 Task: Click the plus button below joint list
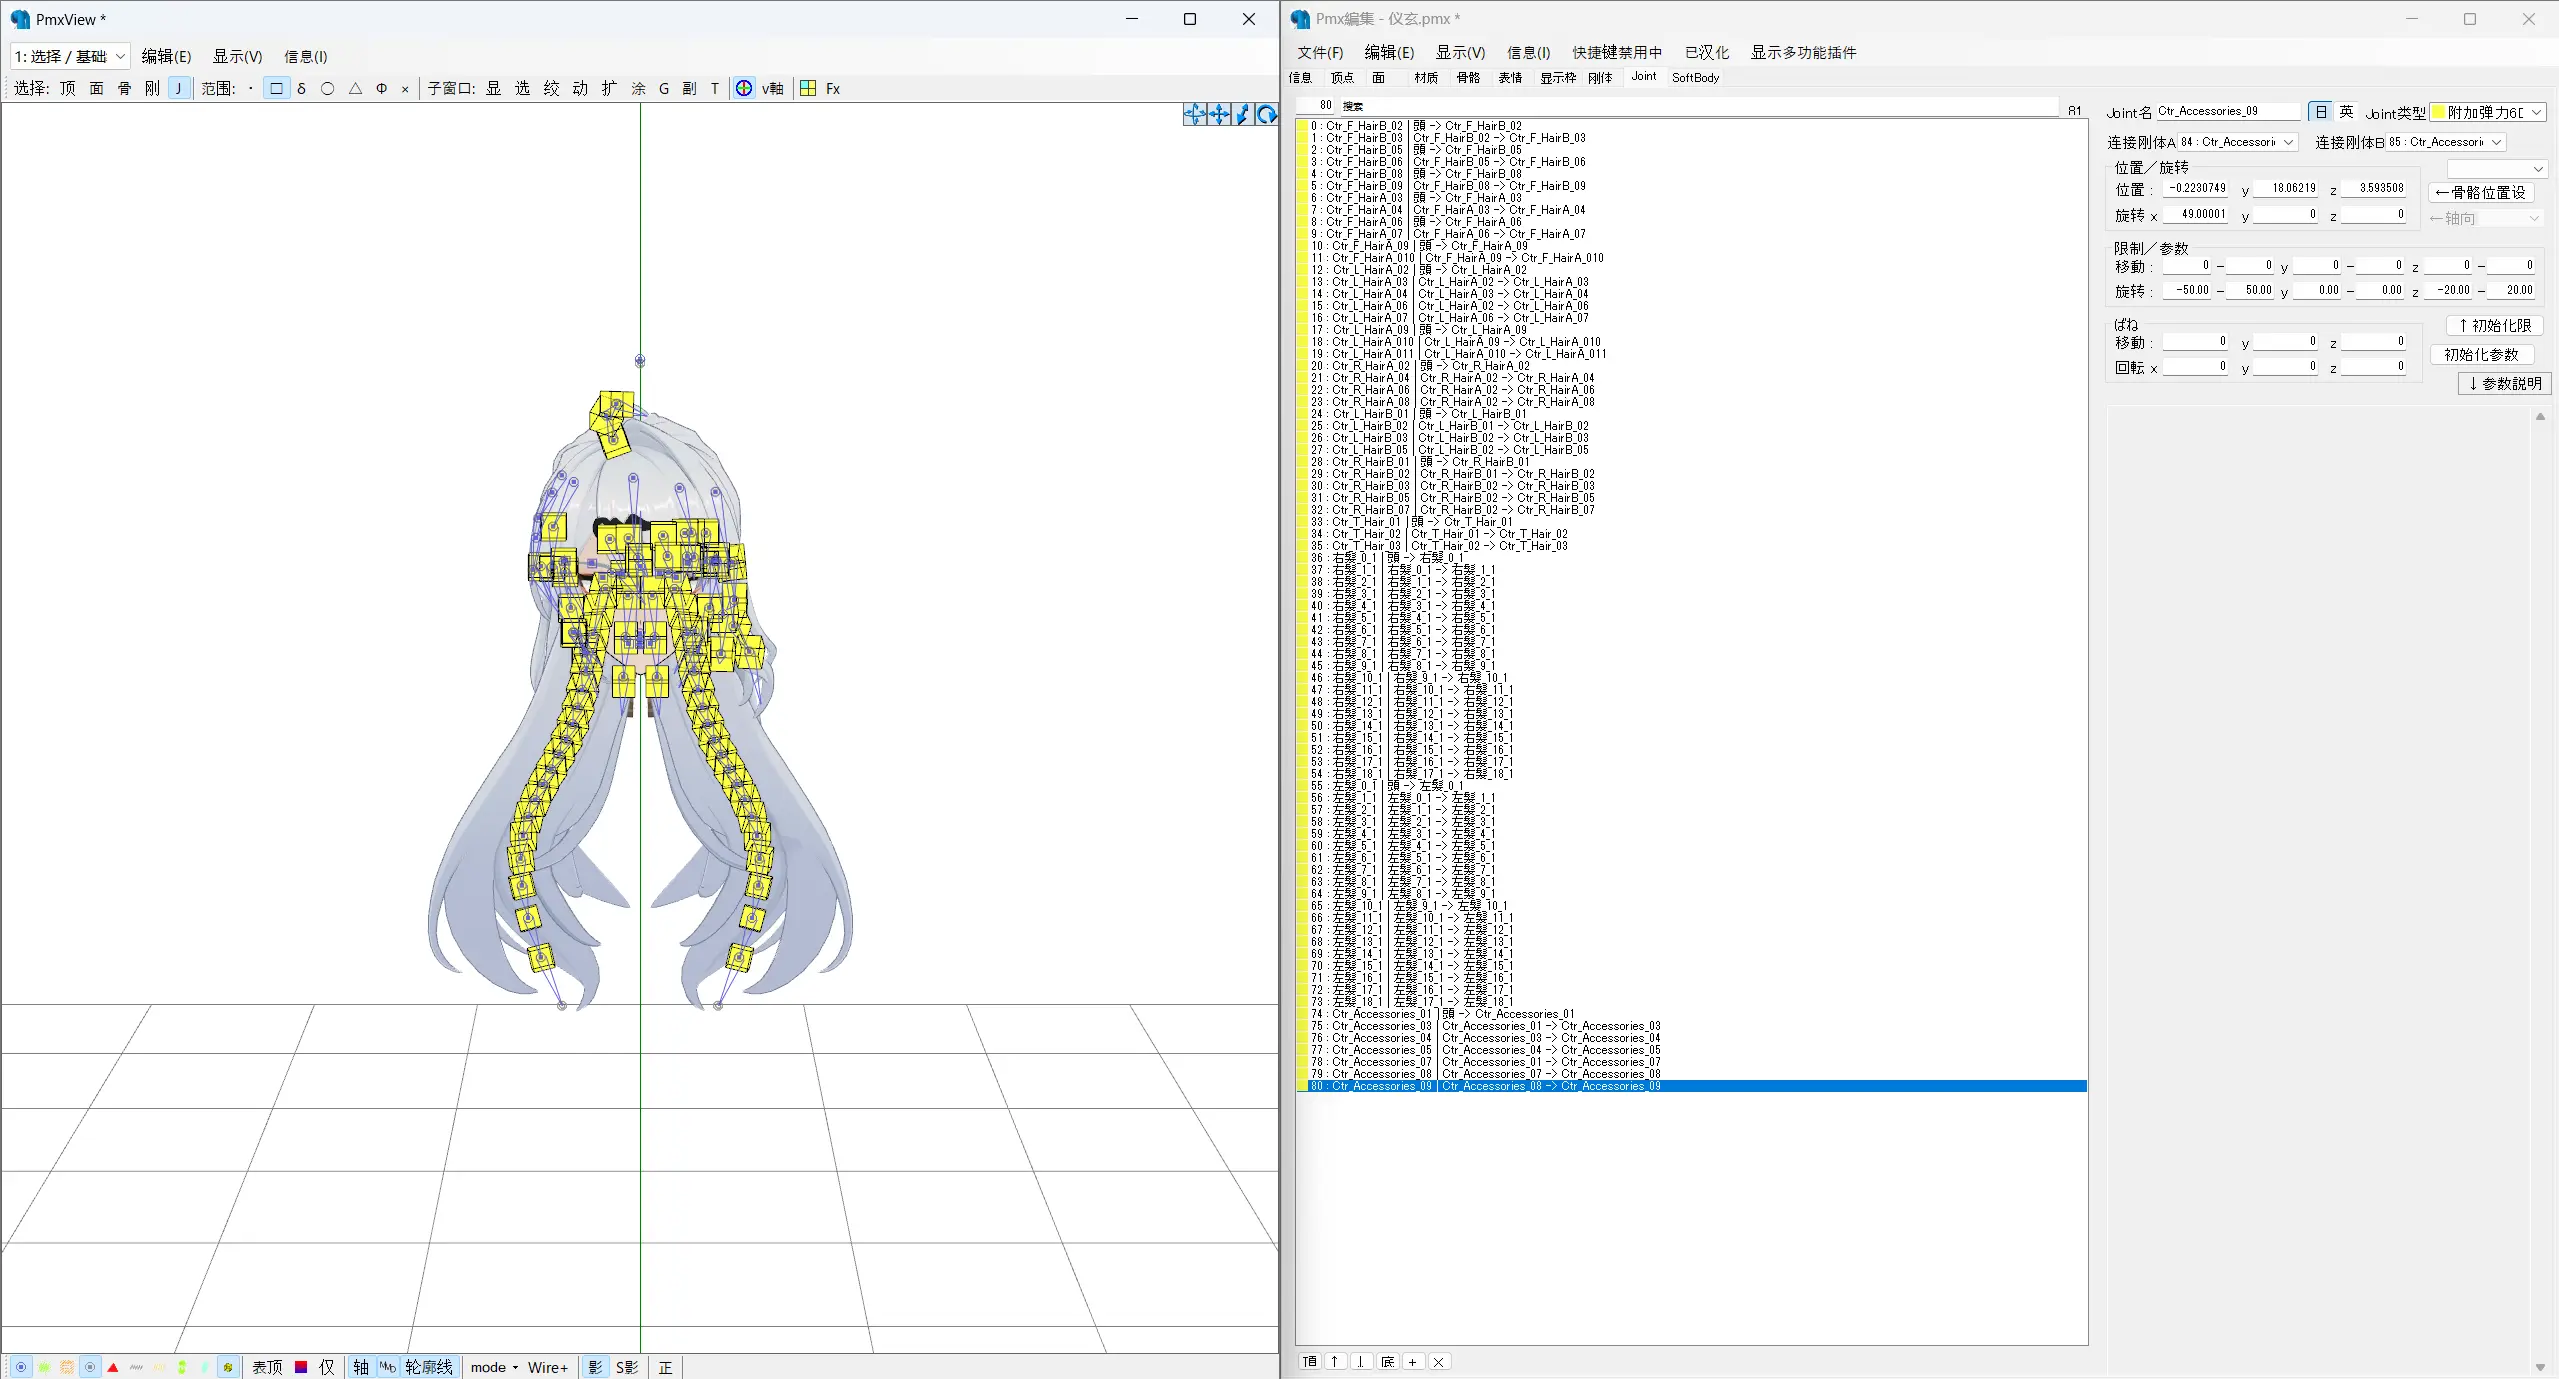[1412, 1362]
